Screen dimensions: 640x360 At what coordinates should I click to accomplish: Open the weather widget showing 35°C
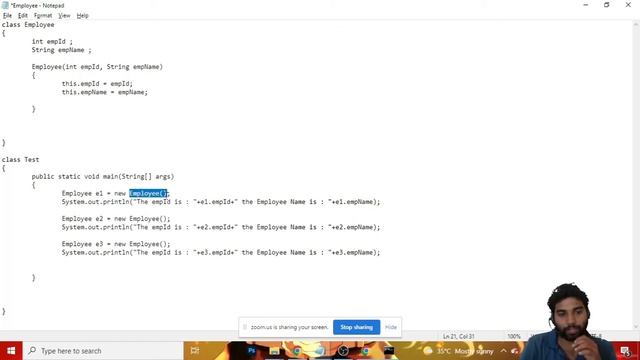(458, 351)
